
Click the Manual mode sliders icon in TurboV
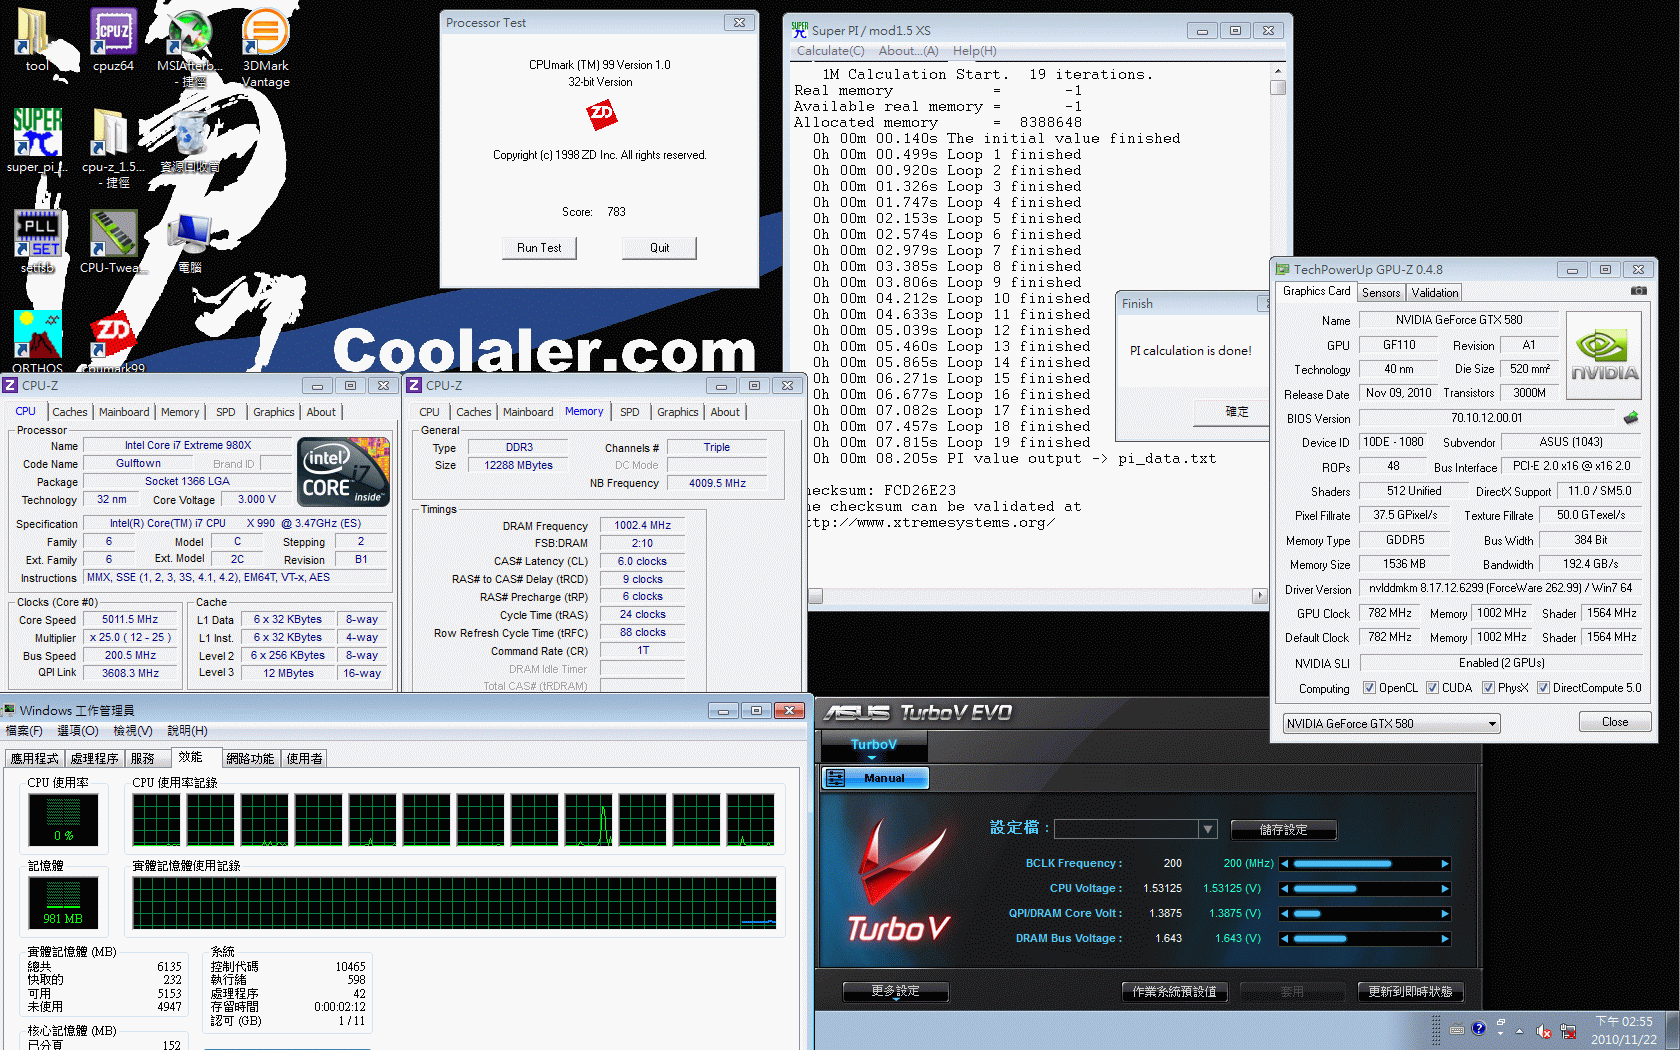pos(836,778)
